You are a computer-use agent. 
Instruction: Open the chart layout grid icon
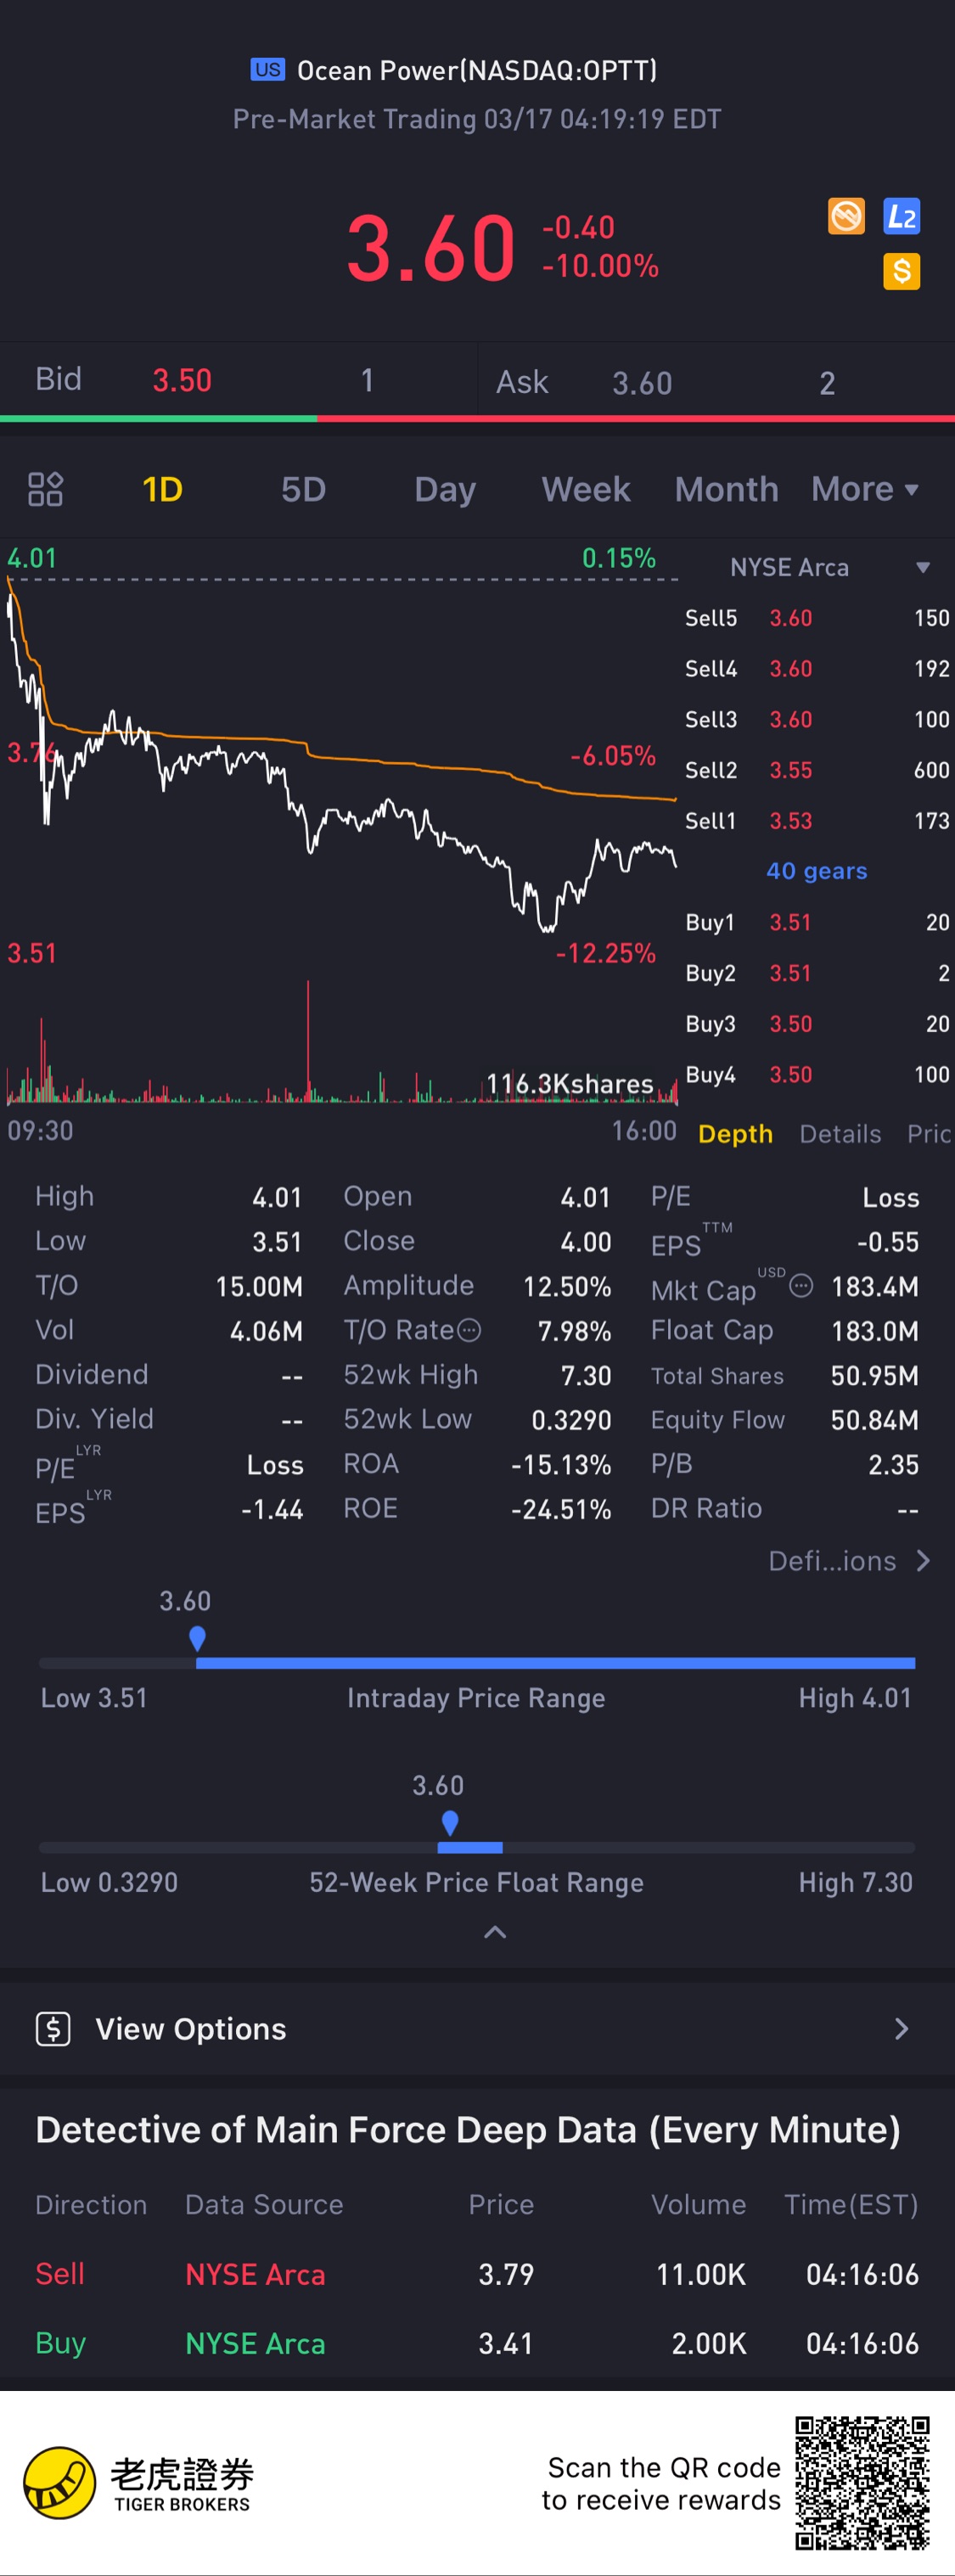(45, 489)
